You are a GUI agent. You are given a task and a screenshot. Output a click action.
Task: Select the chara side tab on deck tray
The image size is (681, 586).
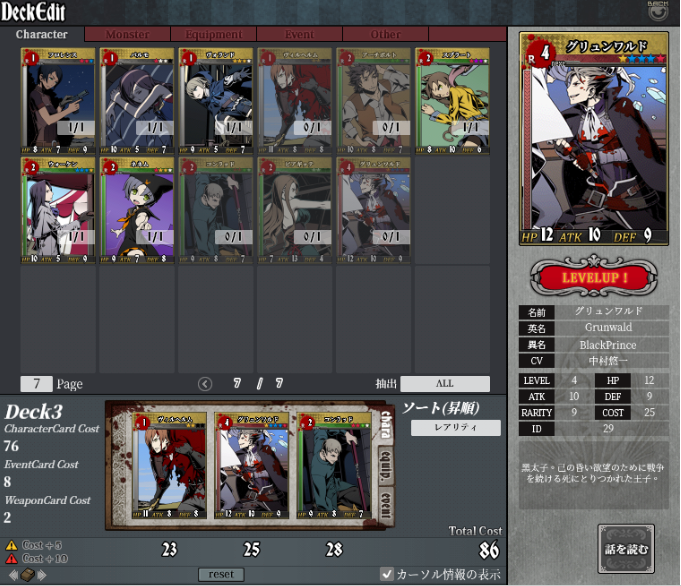click(387, 424)
